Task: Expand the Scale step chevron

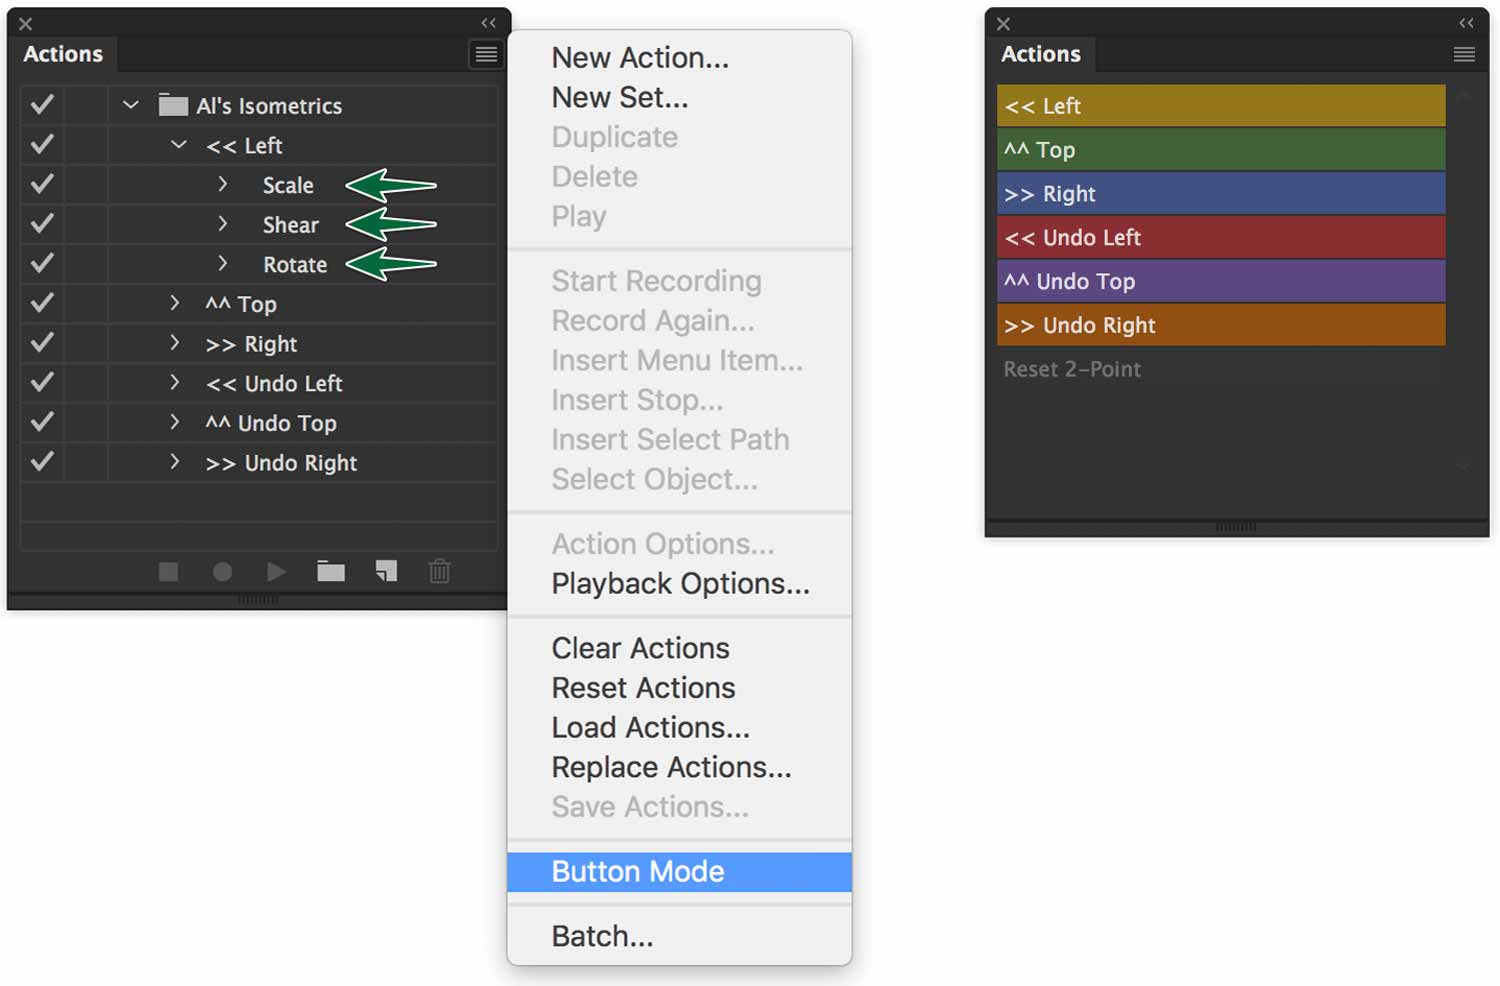Action: click(x=222, y=184)
